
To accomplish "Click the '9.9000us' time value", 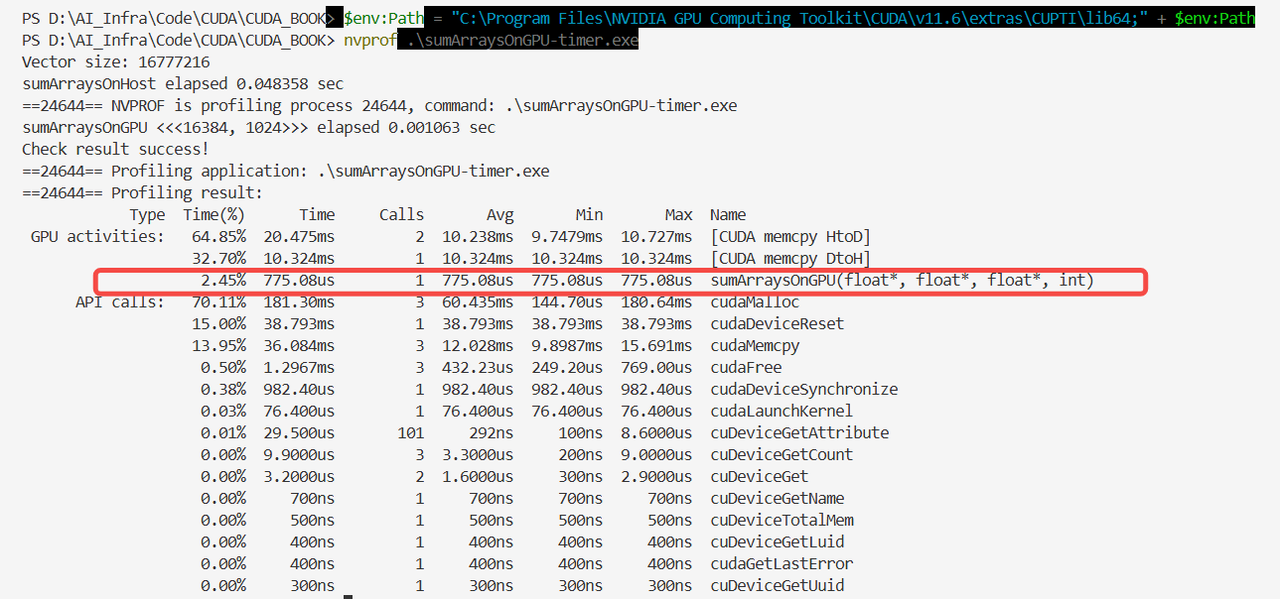I will coord(299,455).
